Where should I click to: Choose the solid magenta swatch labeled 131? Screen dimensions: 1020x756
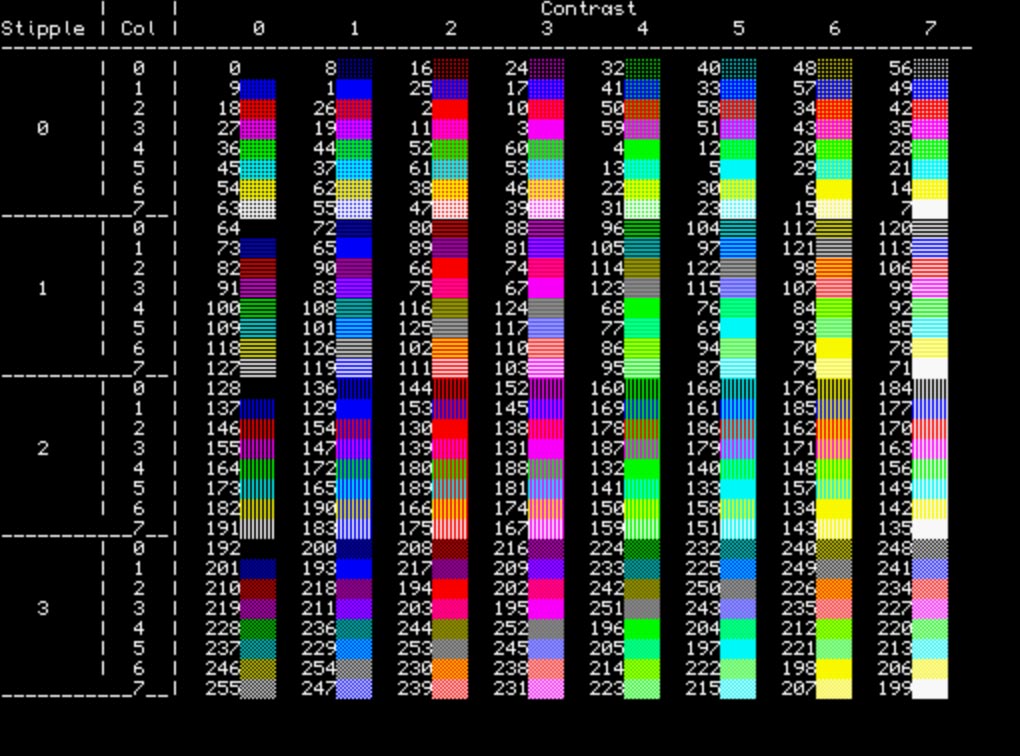546,449
